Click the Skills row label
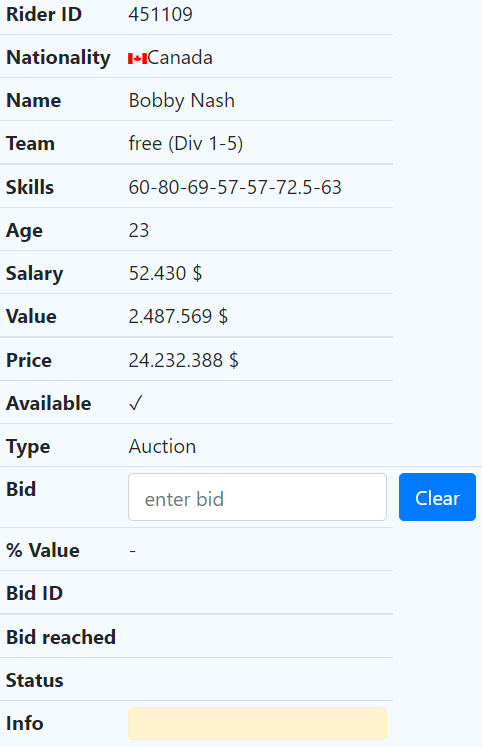The width and height of the screenshot is (482, 747). pyautogui.click(x=30, y=187)
